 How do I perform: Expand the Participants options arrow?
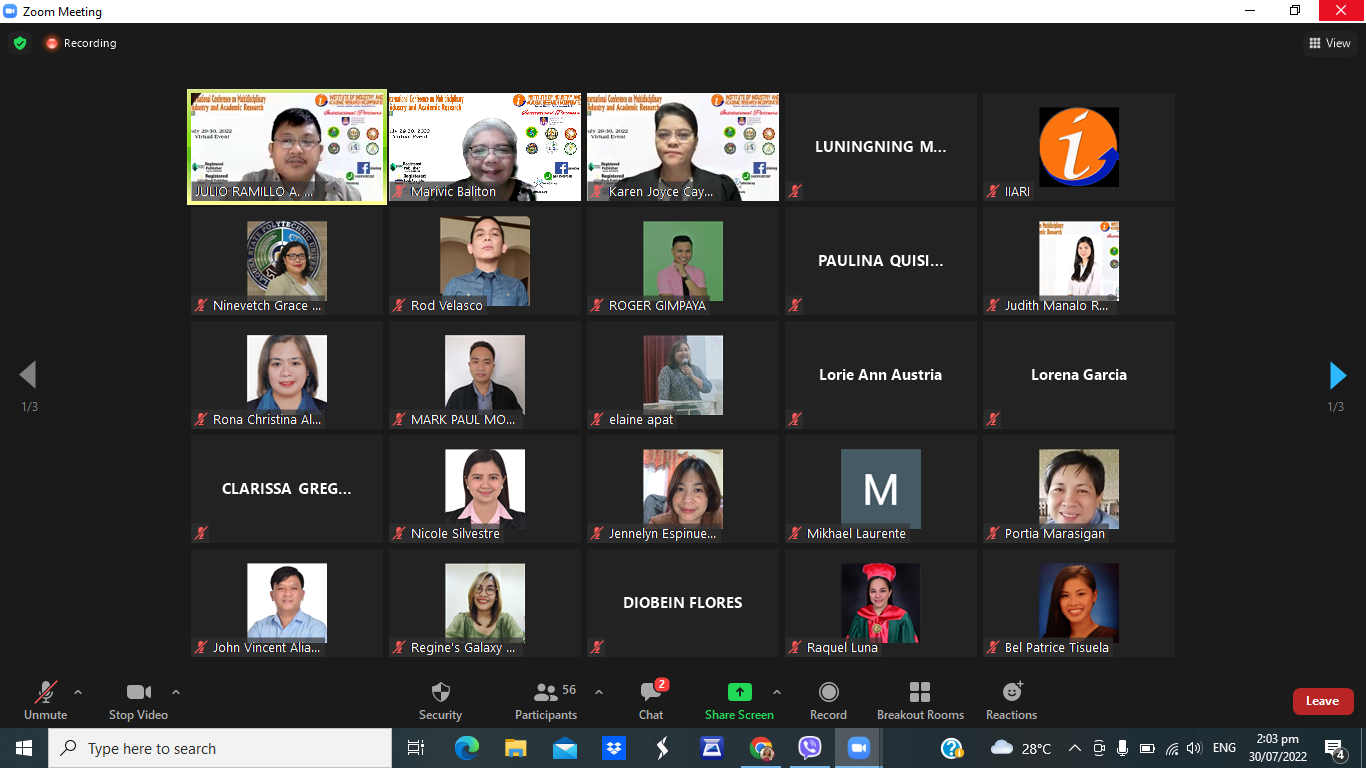click(x=599, y=692)
